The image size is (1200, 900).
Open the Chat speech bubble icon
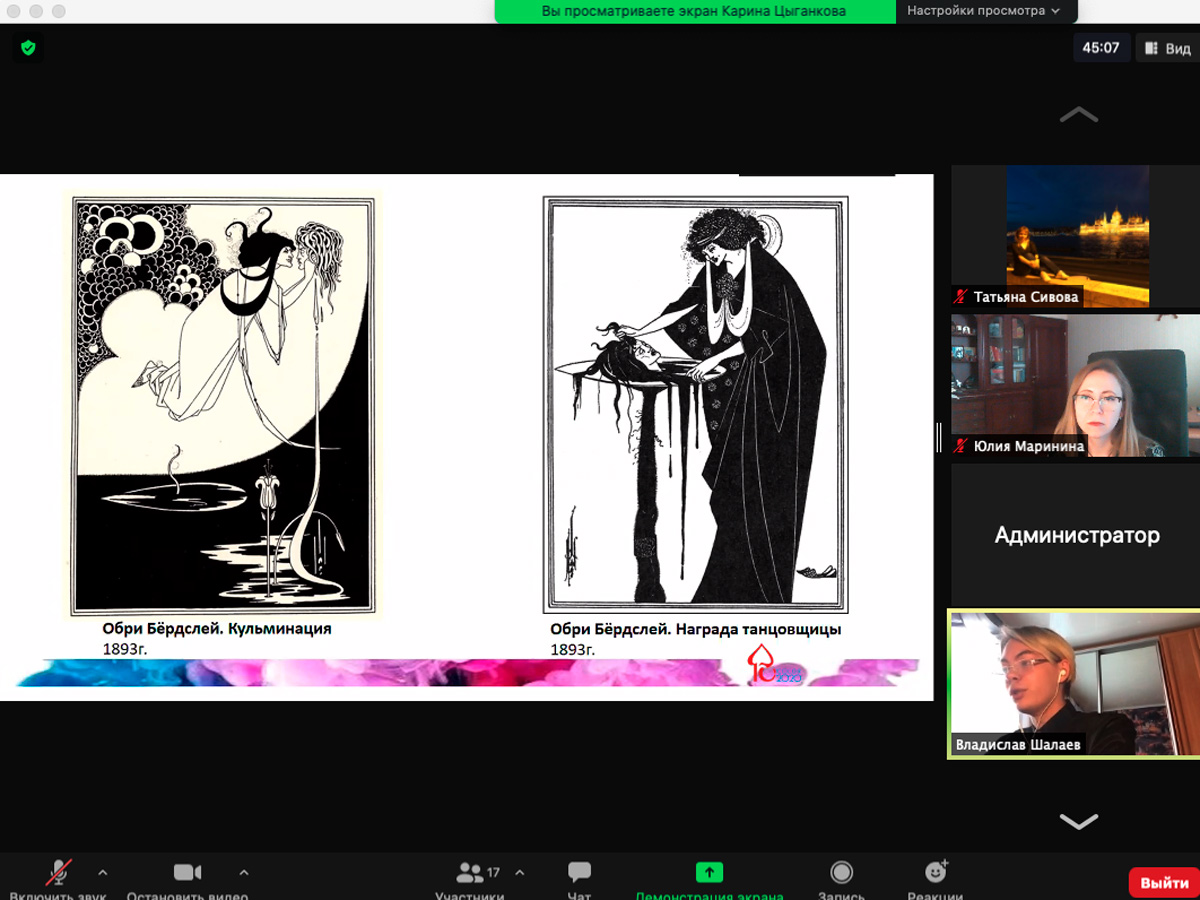579,872
